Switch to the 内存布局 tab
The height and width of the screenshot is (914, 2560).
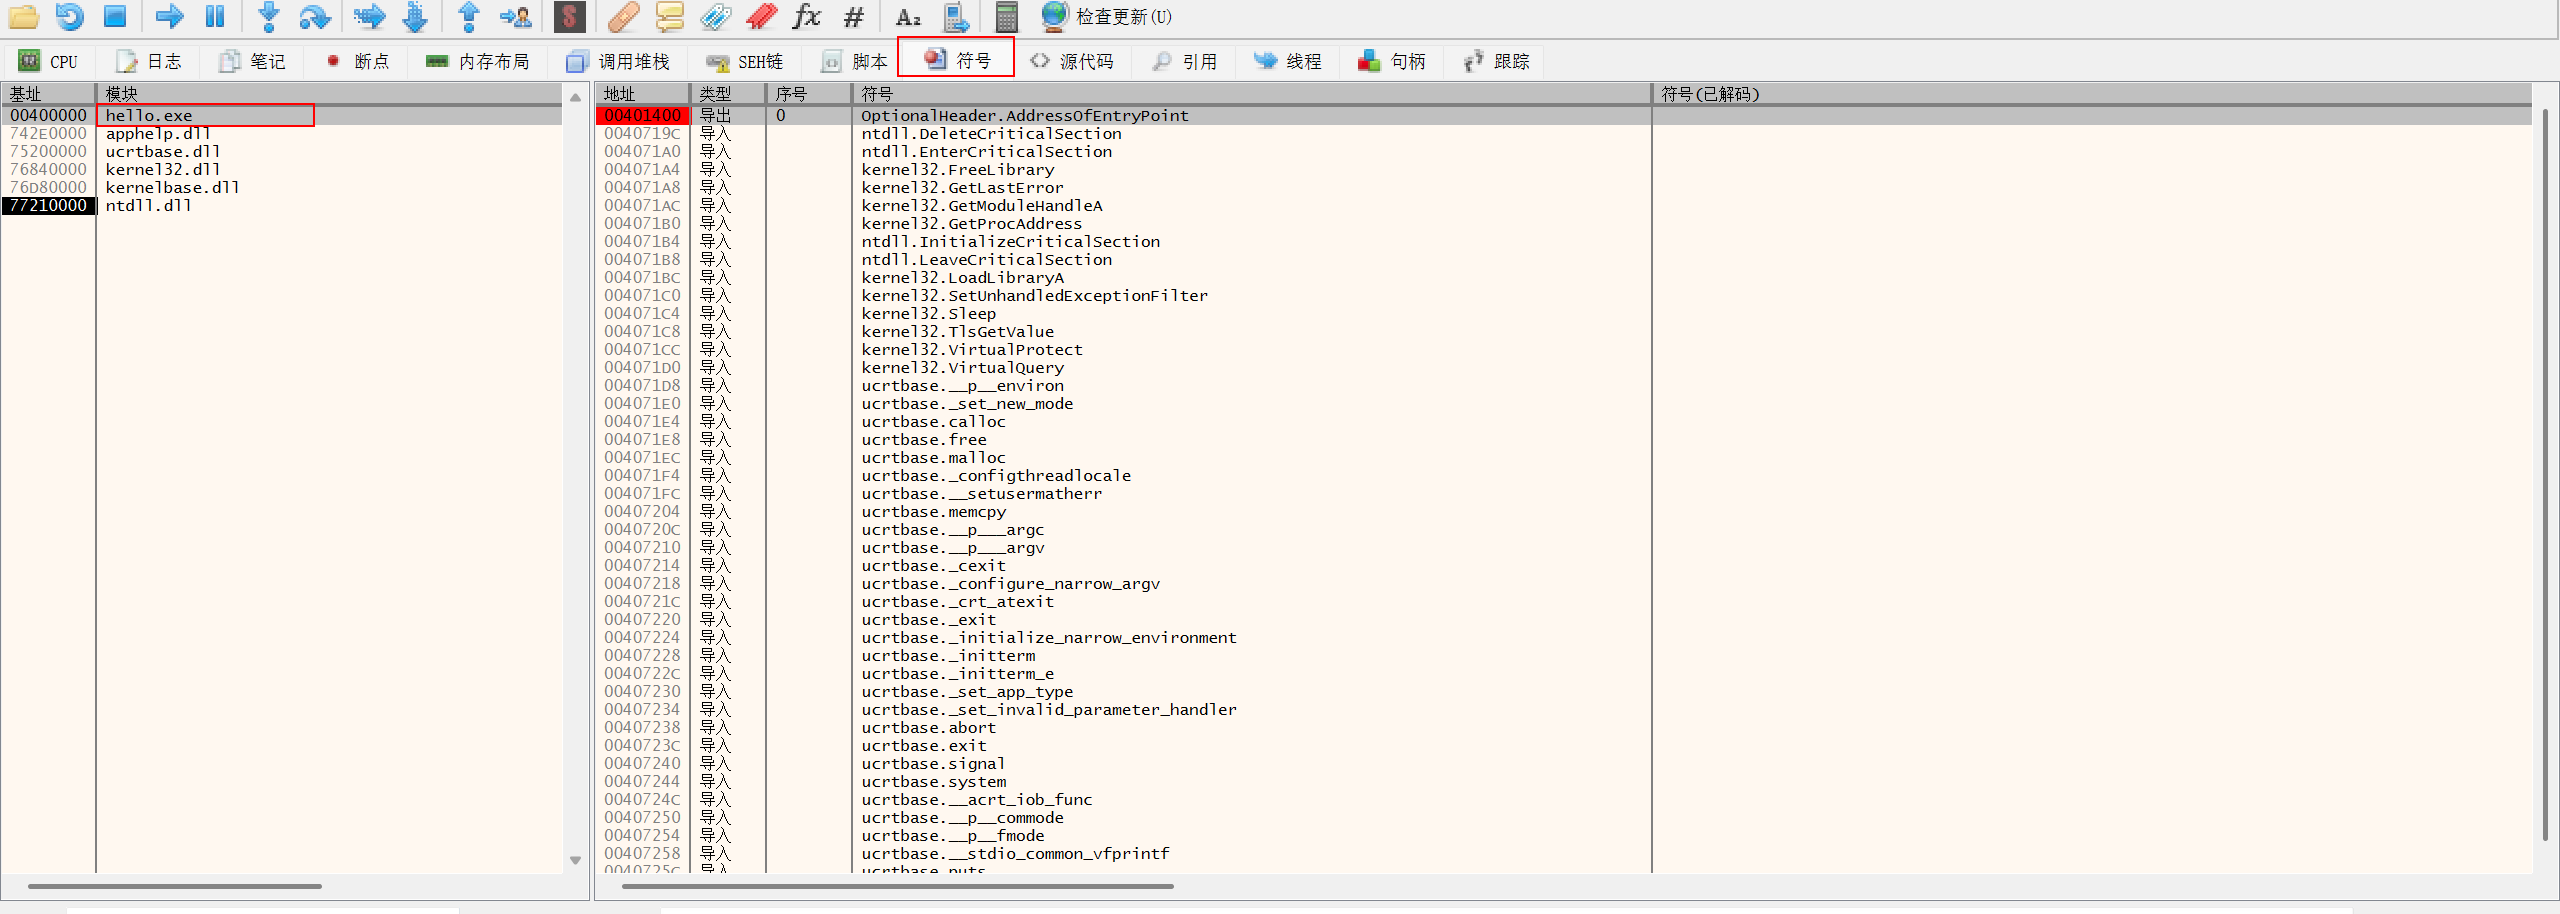(477, 61)
